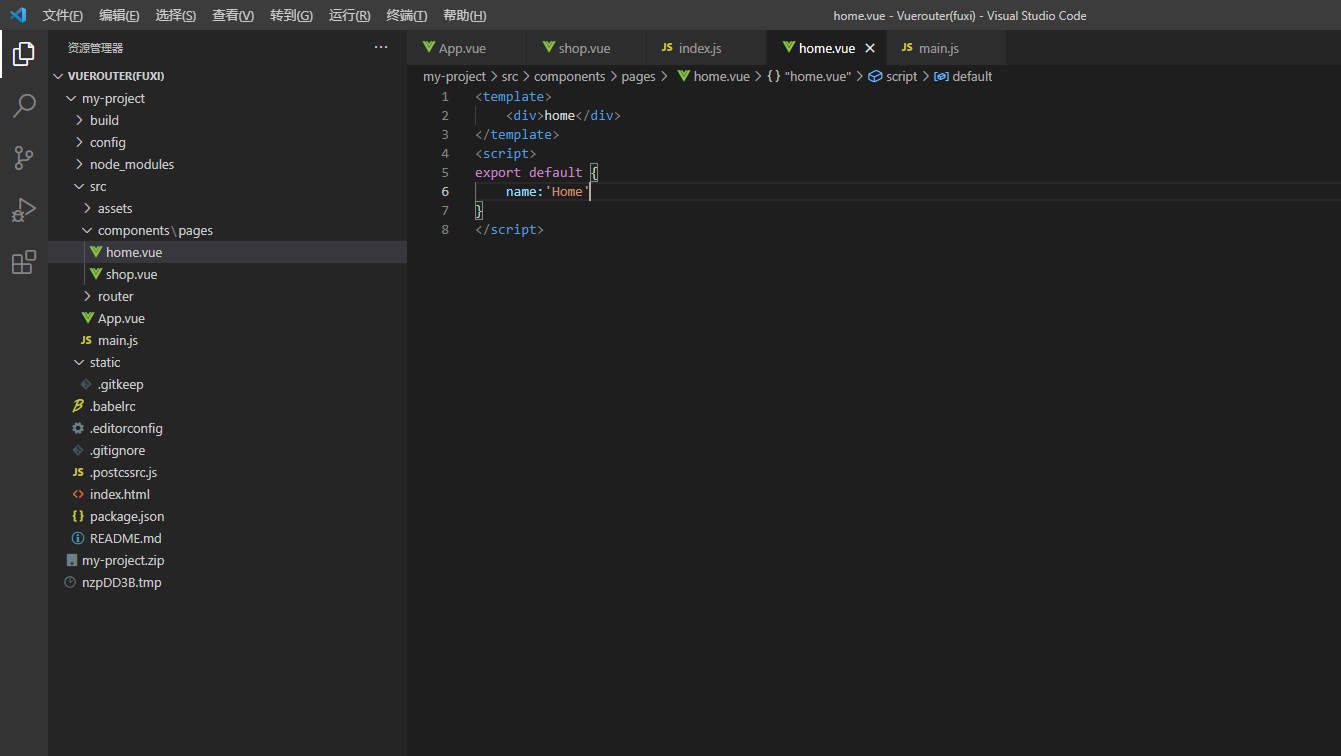This screenshot has width=1341, height=756.
Task: Click the archive icon beside my-project.zip
Action: click(70, 560)
